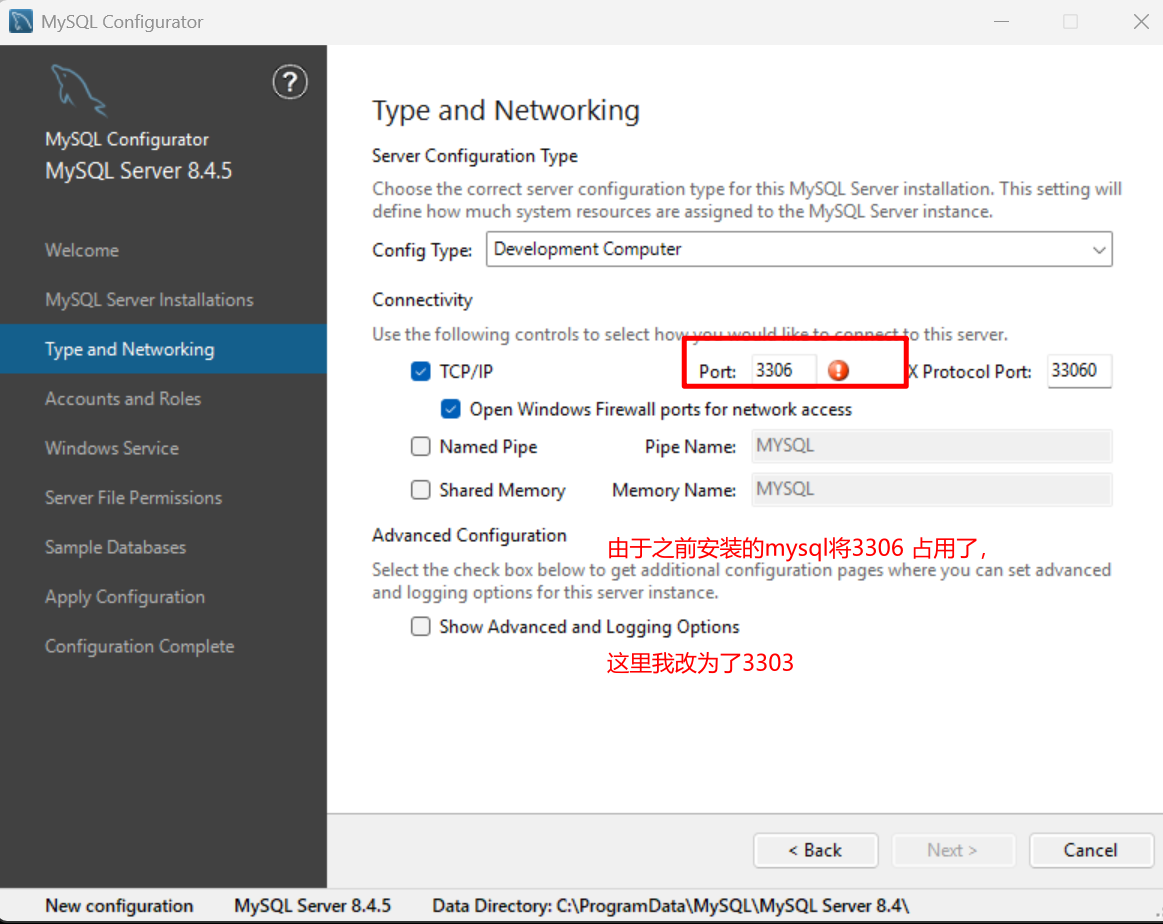Click the MySQL Configurator title bar icon
The width and height of the screenshot is (1163, 924).
pyautogui.click(x=19, y=20)
